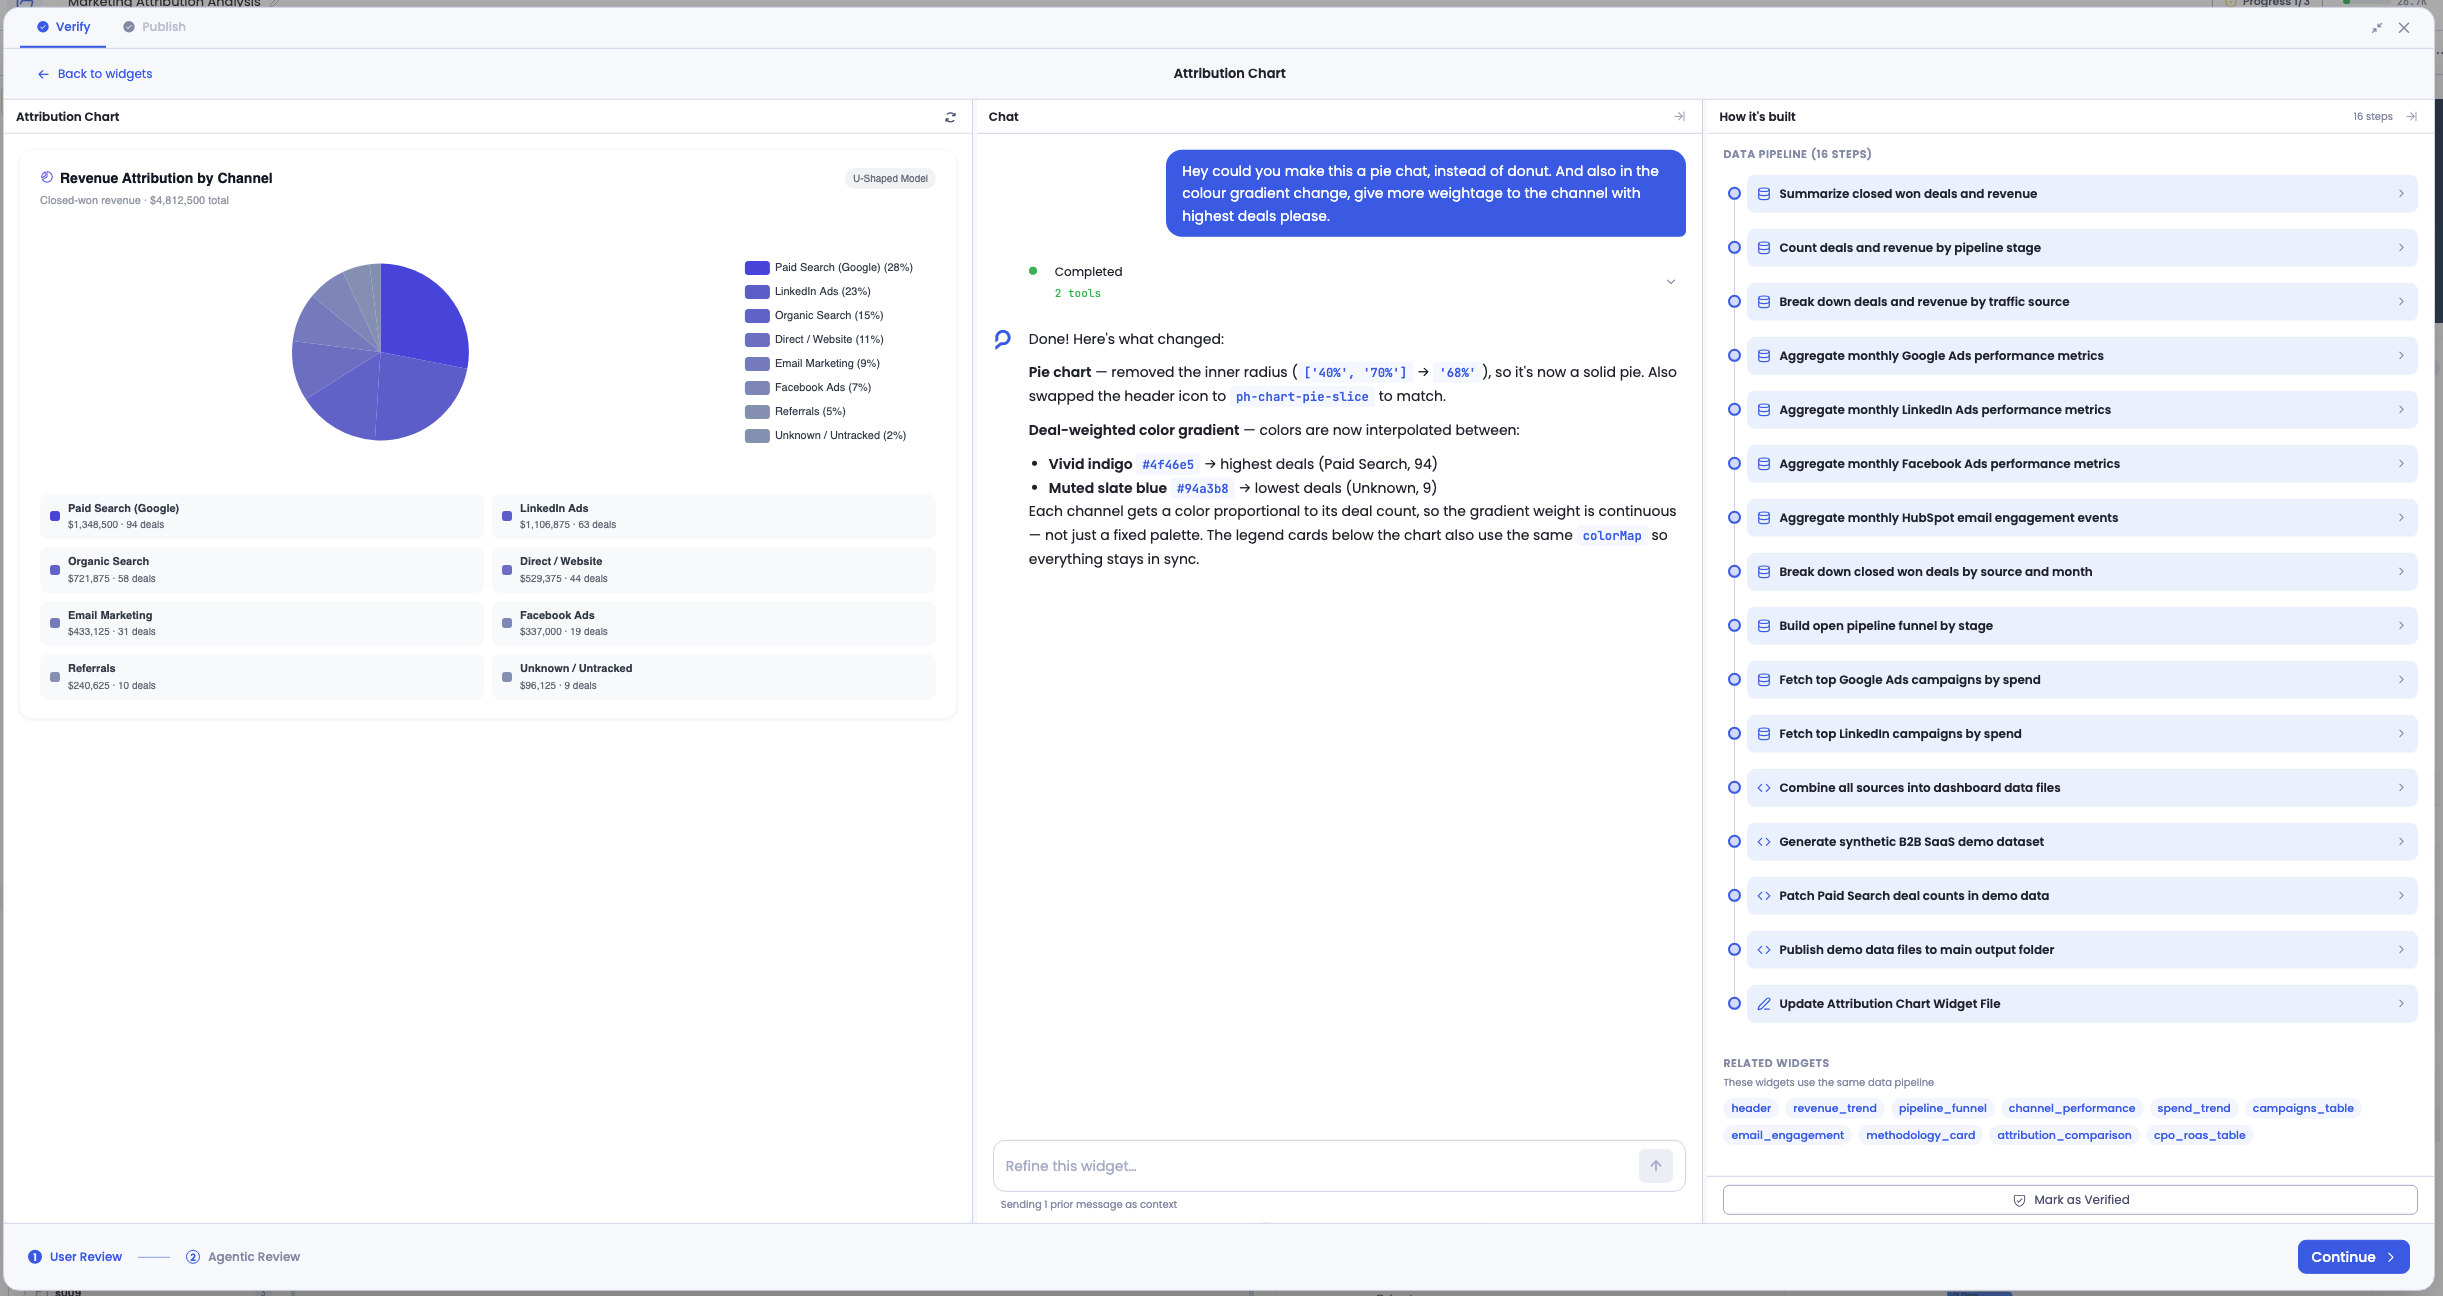The width and height of the screenshot is (2443, 1296).
Task: Open the cpo_roas_table related widget
Action: (x=2199, y=1135)
